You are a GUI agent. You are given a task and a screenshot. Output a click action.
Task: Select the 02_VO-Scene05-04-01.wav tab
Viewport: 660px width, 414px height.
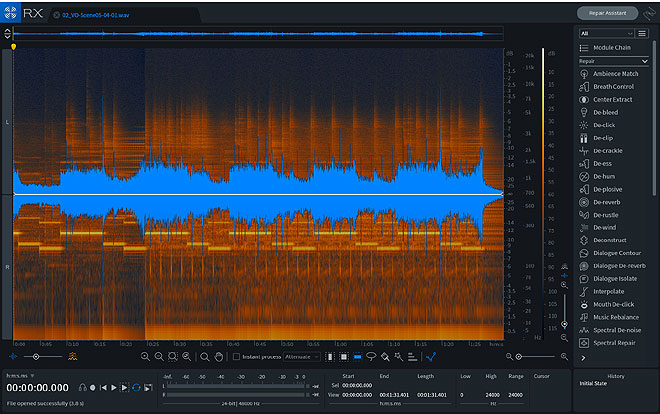96,15
